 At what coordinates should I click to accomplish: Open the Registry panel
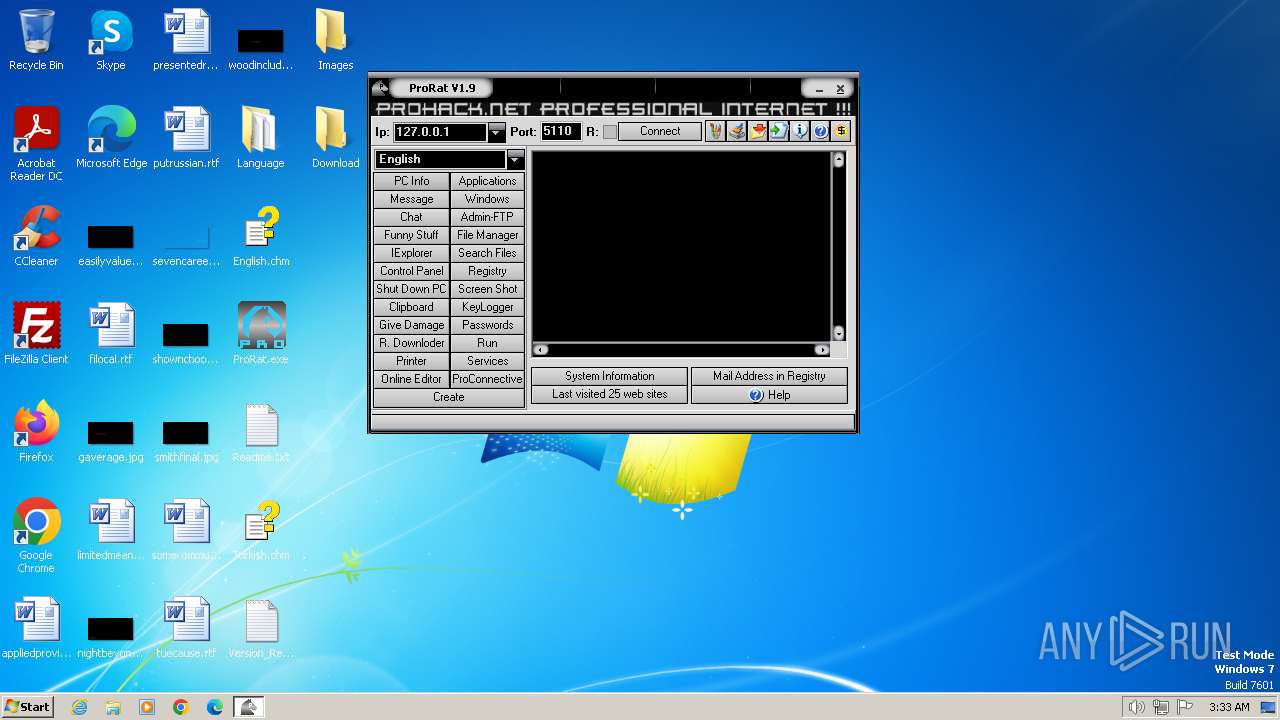point(487,271)
